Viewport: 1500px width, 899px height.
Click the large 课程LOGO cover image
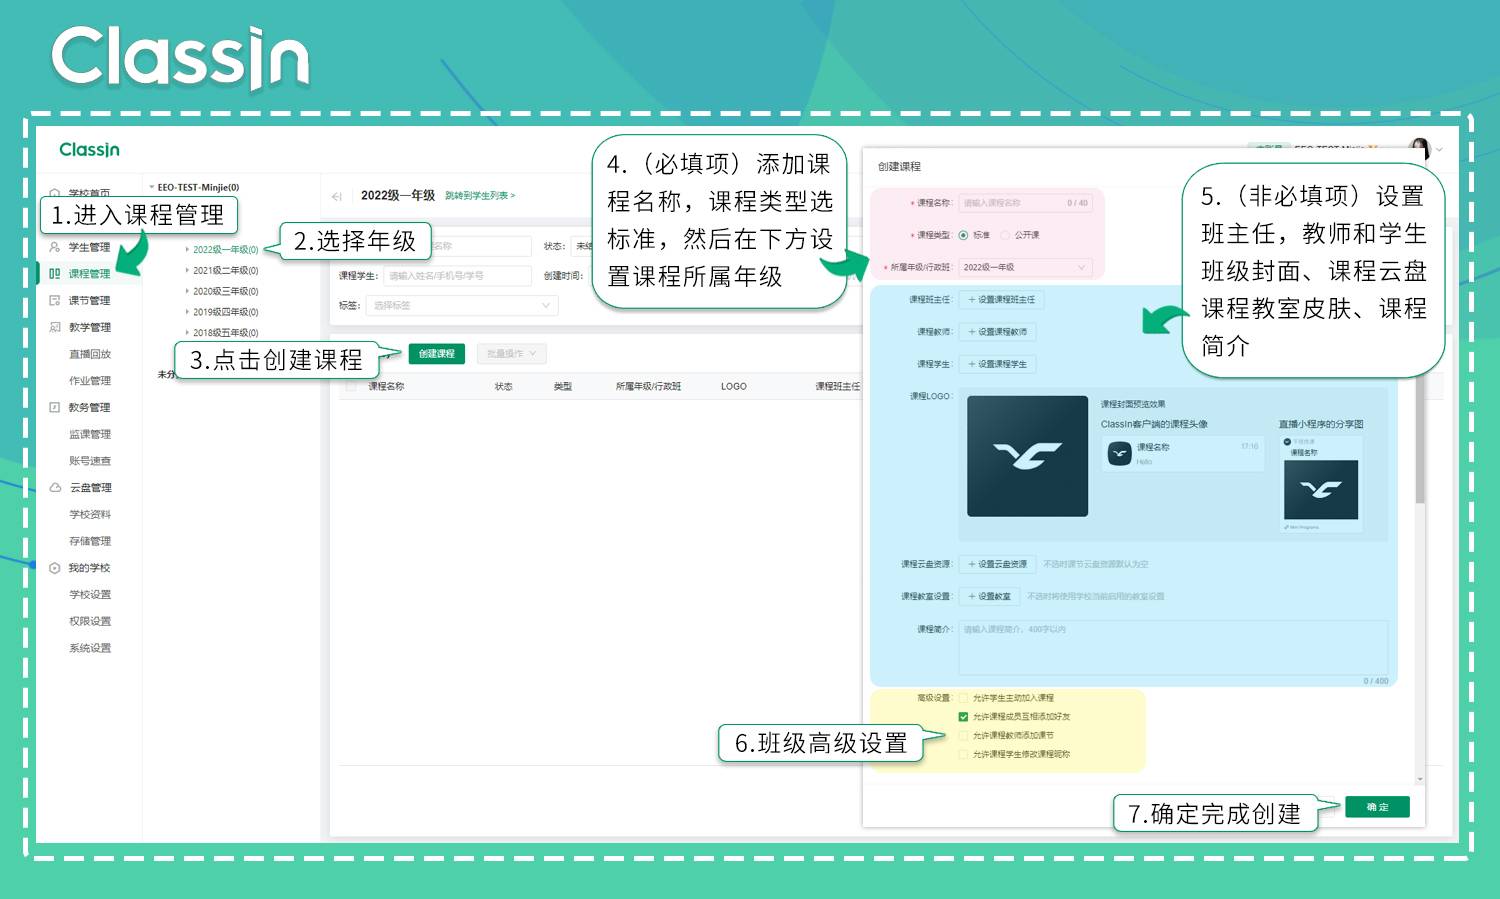pyautogui.click(x=1027, y=456)
